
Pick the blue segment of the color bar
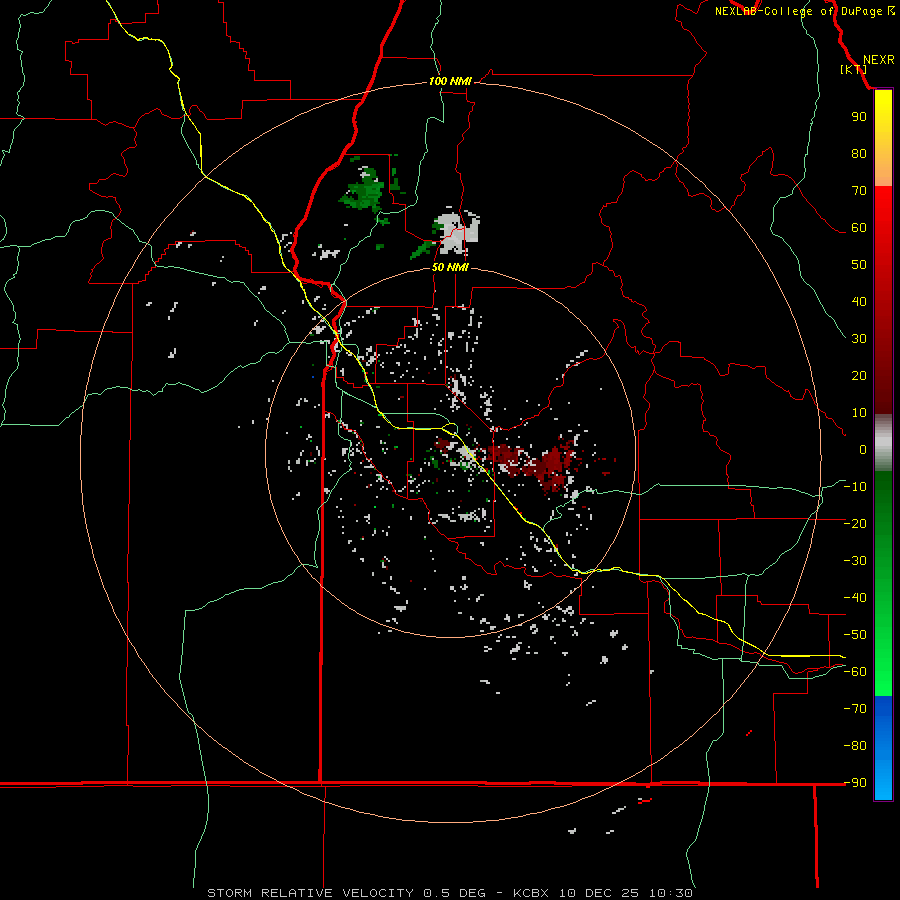(x=883, y=748)
